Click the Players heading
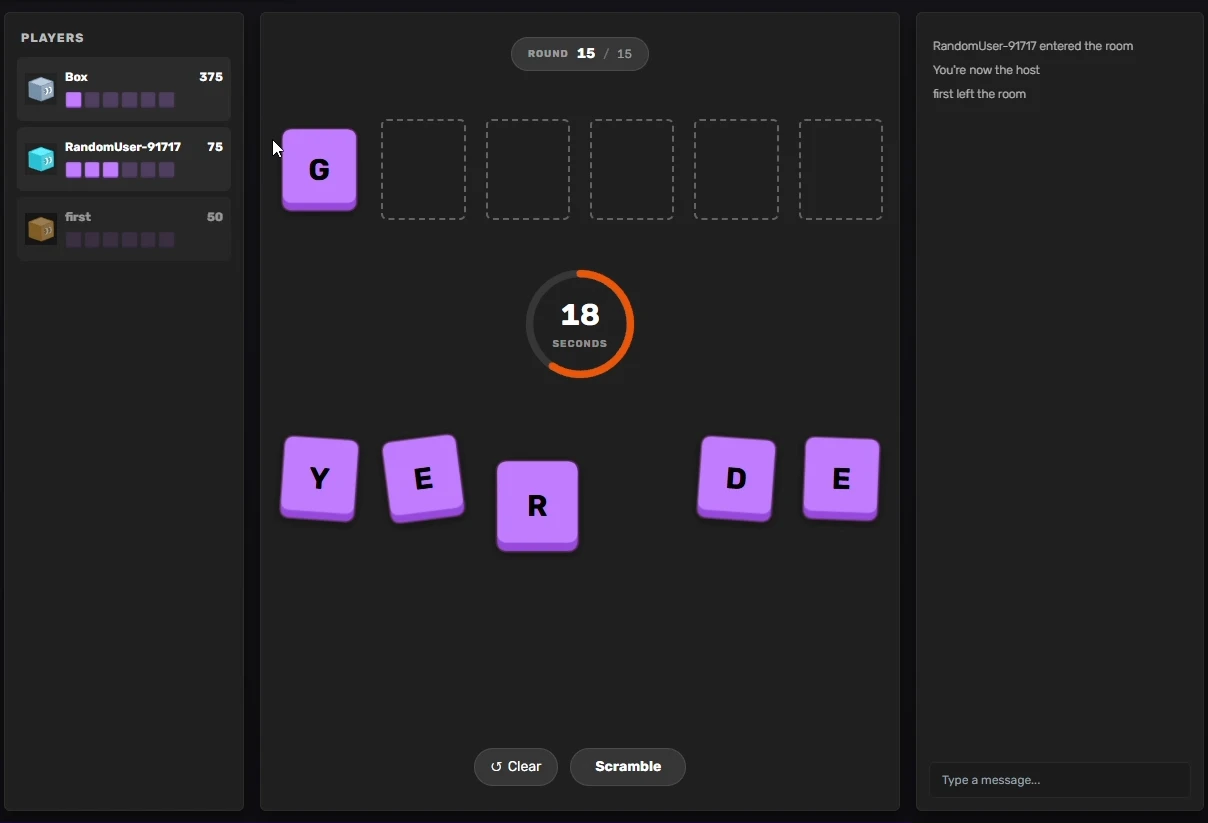This screenshot has width=1208, height=823. [52, 38]
